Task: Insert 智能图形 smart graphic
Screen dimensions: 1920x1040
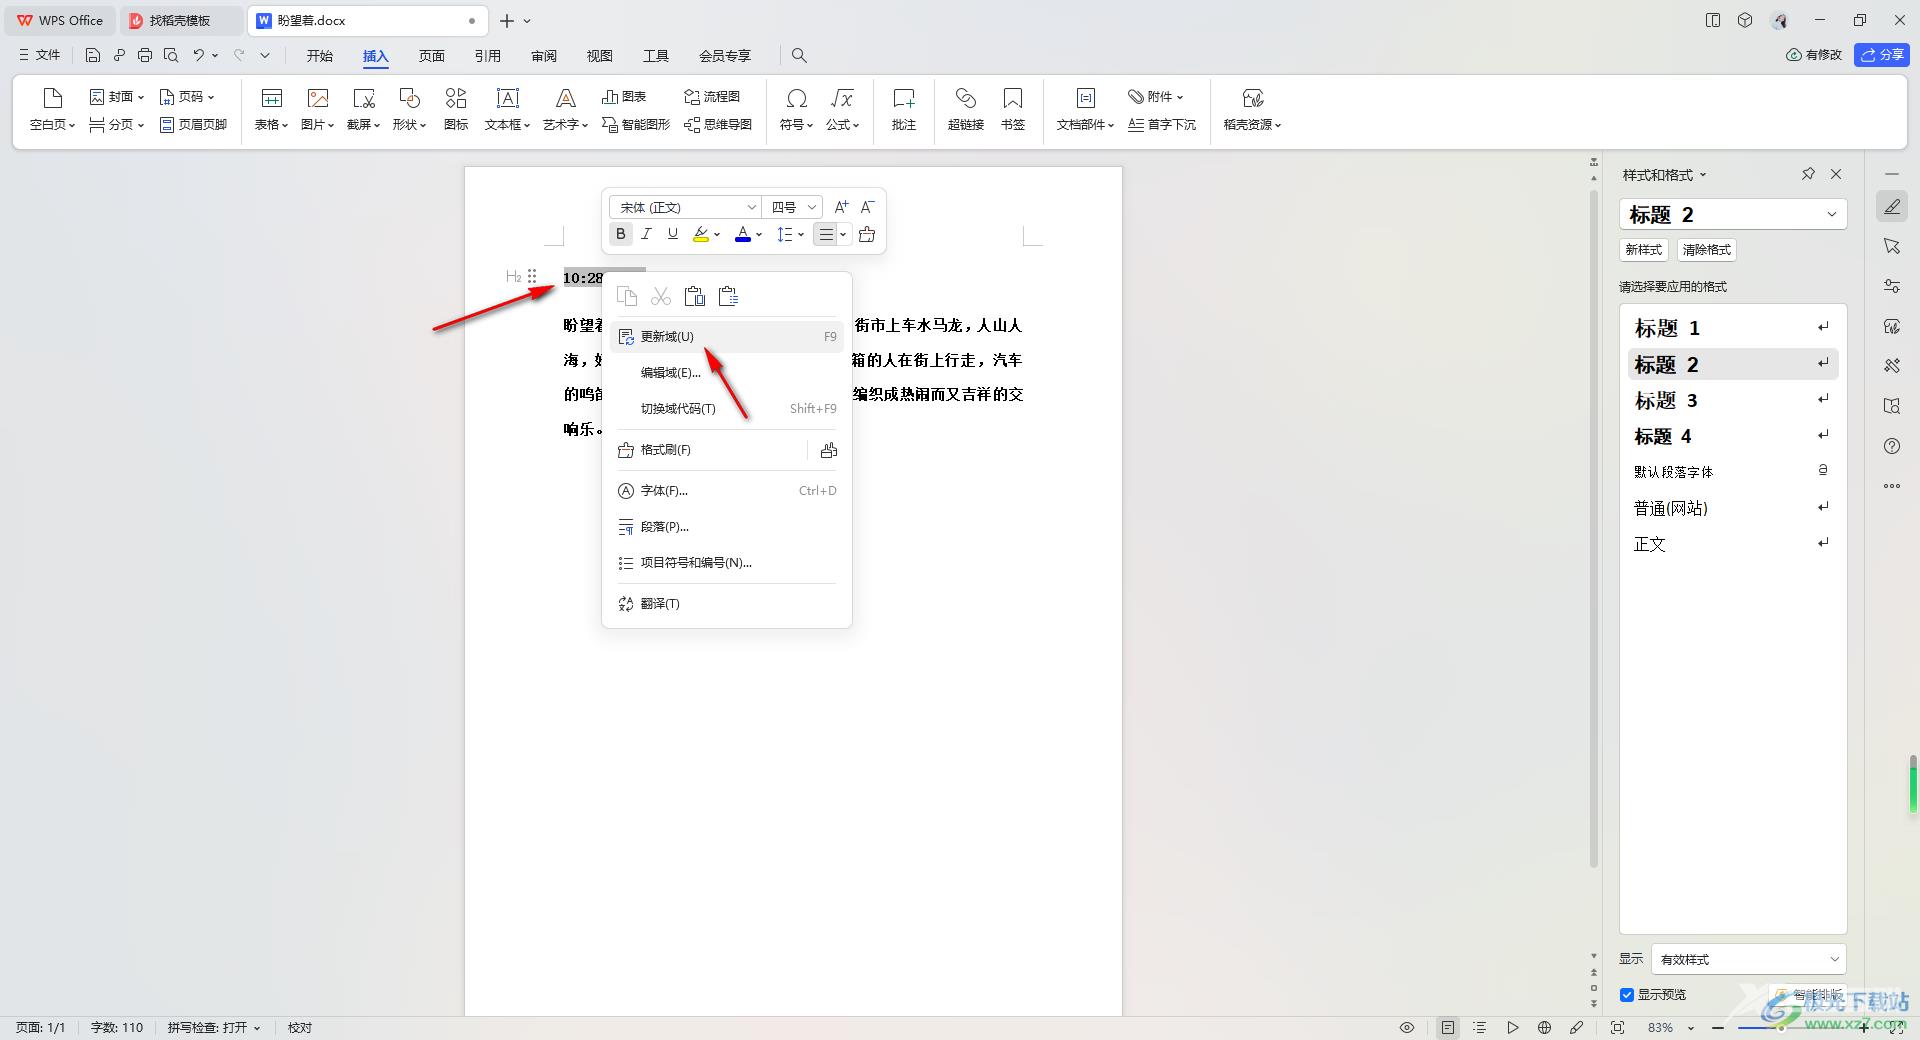Action: 636,125
